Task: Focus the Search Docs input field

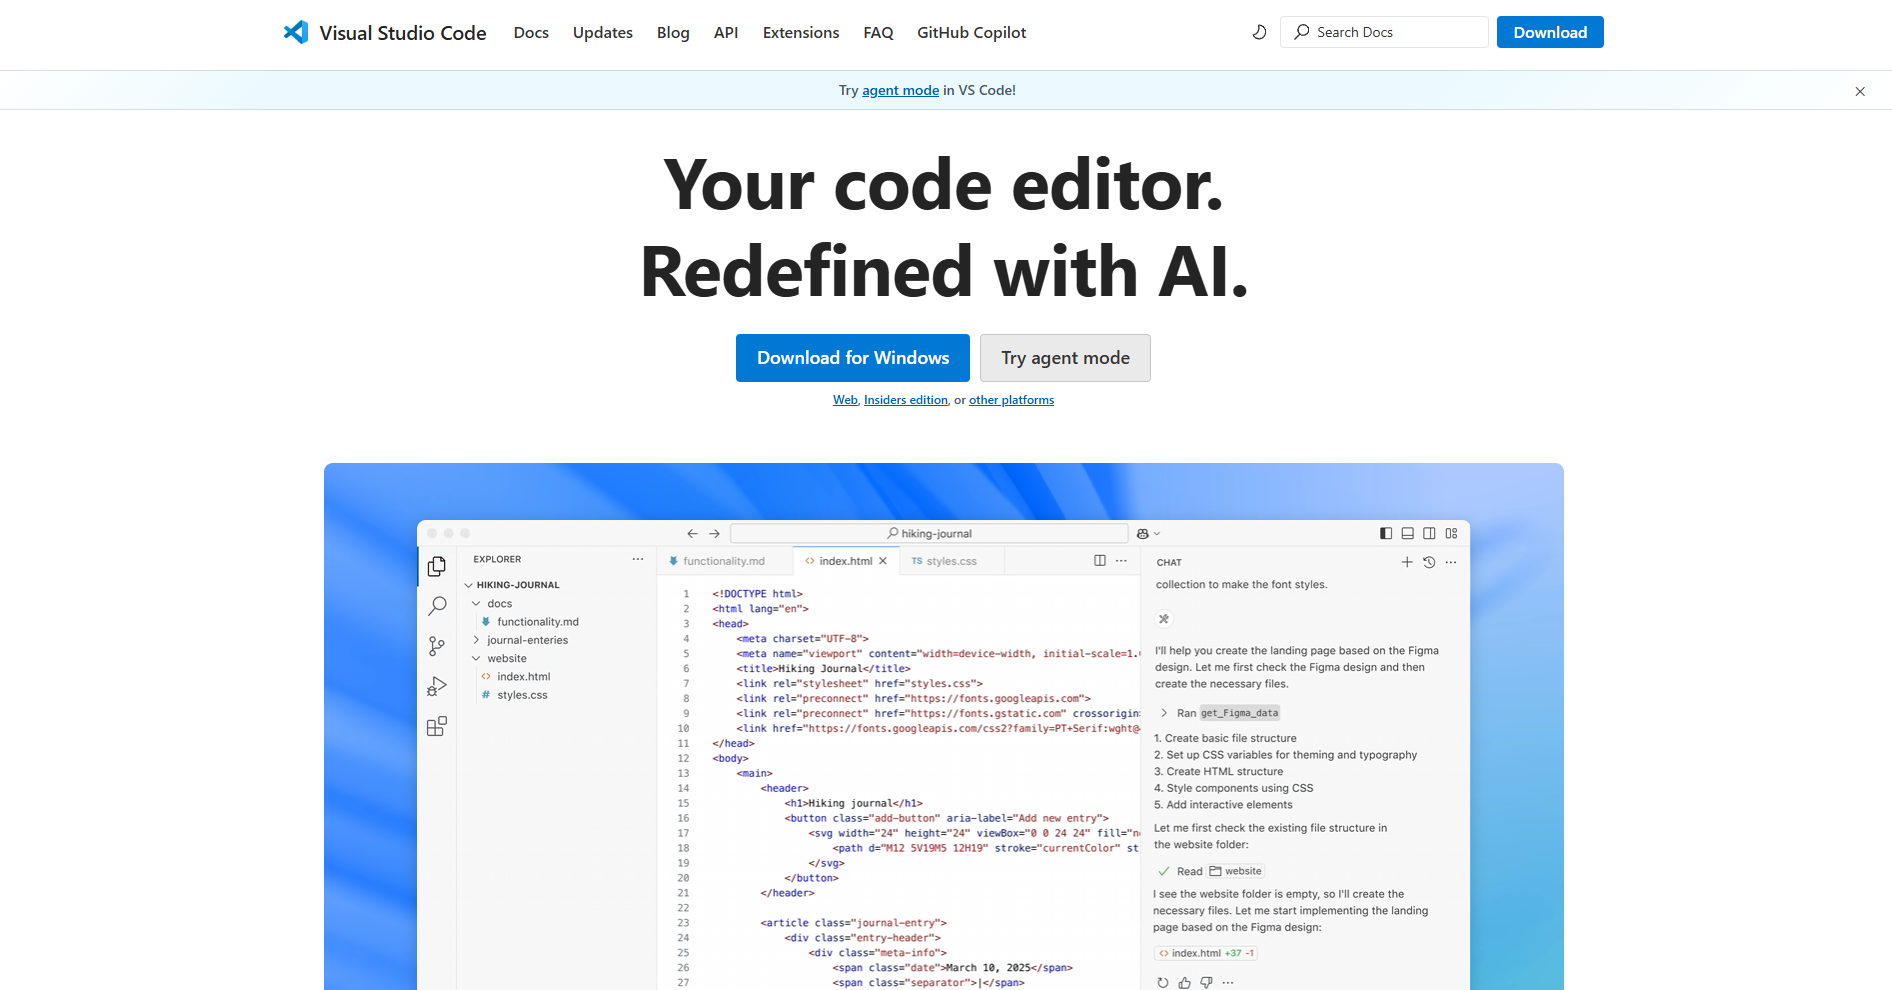Action: coord(1384,32)
